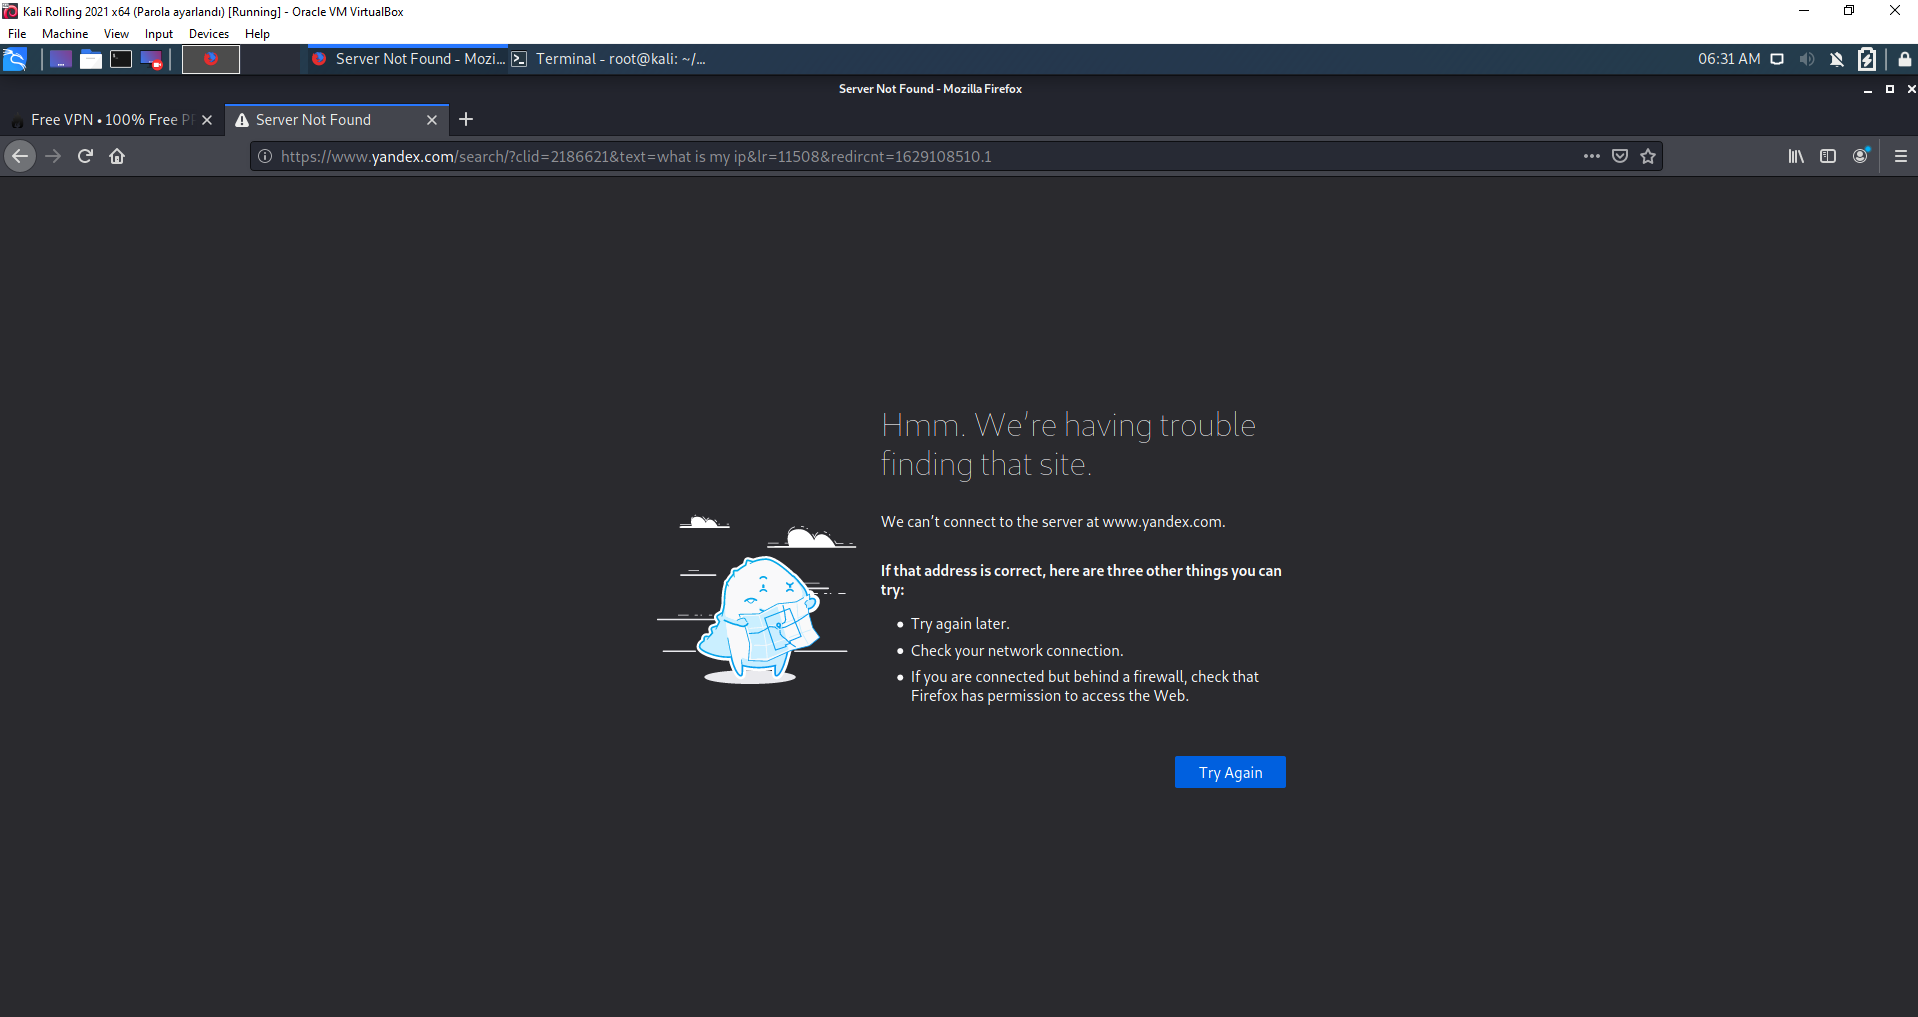Click the 'We can't connect to the server' text
The image size is (1918, 1017).
(x=1053, y=522)
